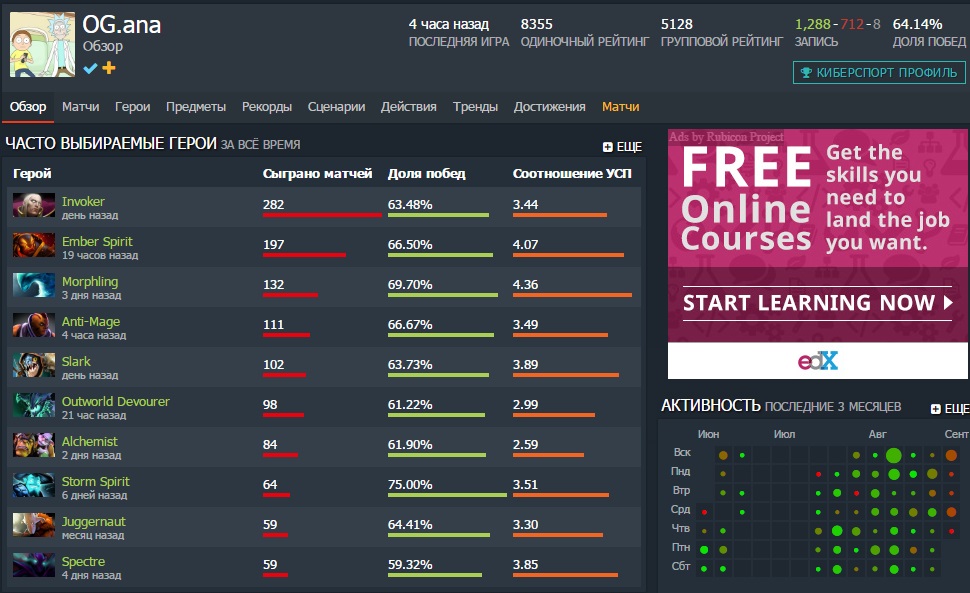Click the blue verified checkmark icon
This screenshot has height=593, width=970.
click(x=90, y=68)
